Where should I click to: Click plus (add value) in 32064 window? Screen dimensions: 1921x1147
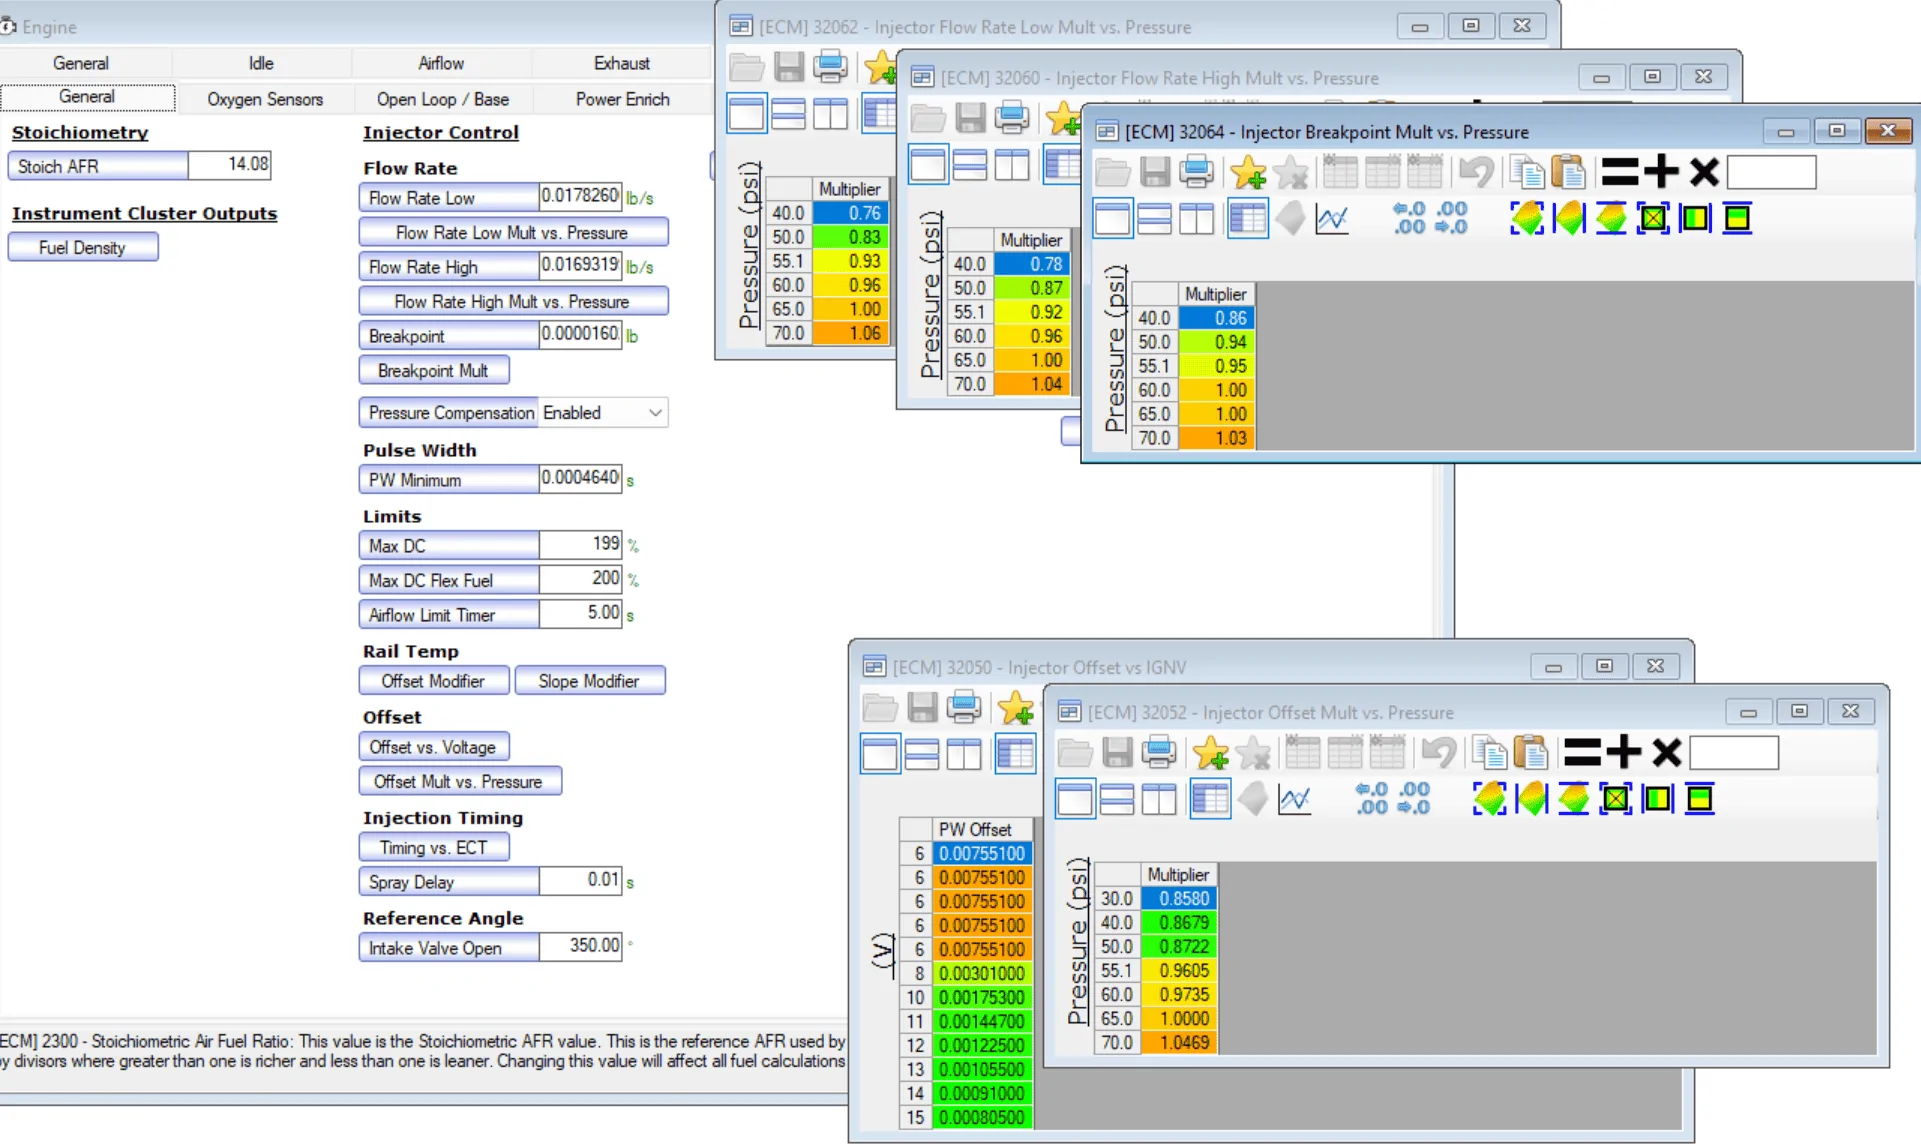(x=1662, y=172)
